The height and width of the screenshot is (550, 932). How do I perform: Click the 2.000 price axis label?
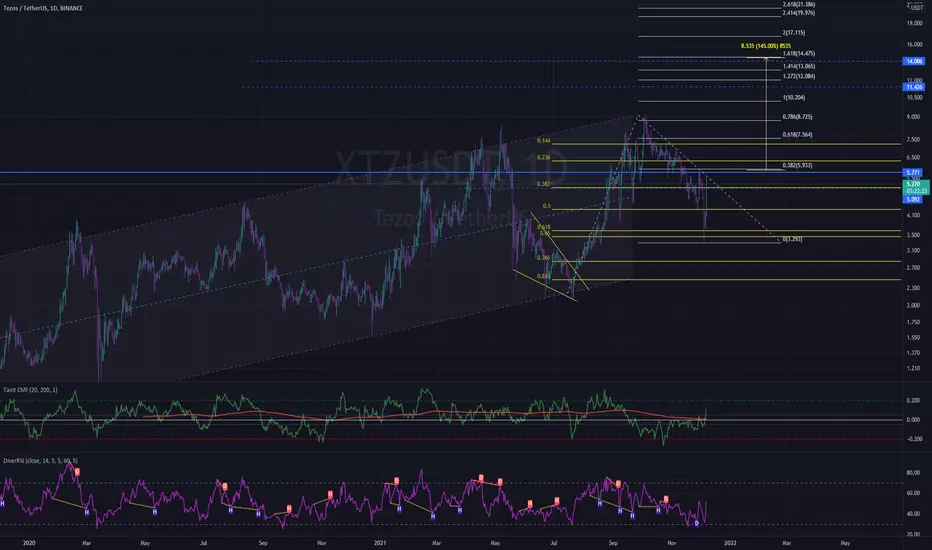click(912, 306)
